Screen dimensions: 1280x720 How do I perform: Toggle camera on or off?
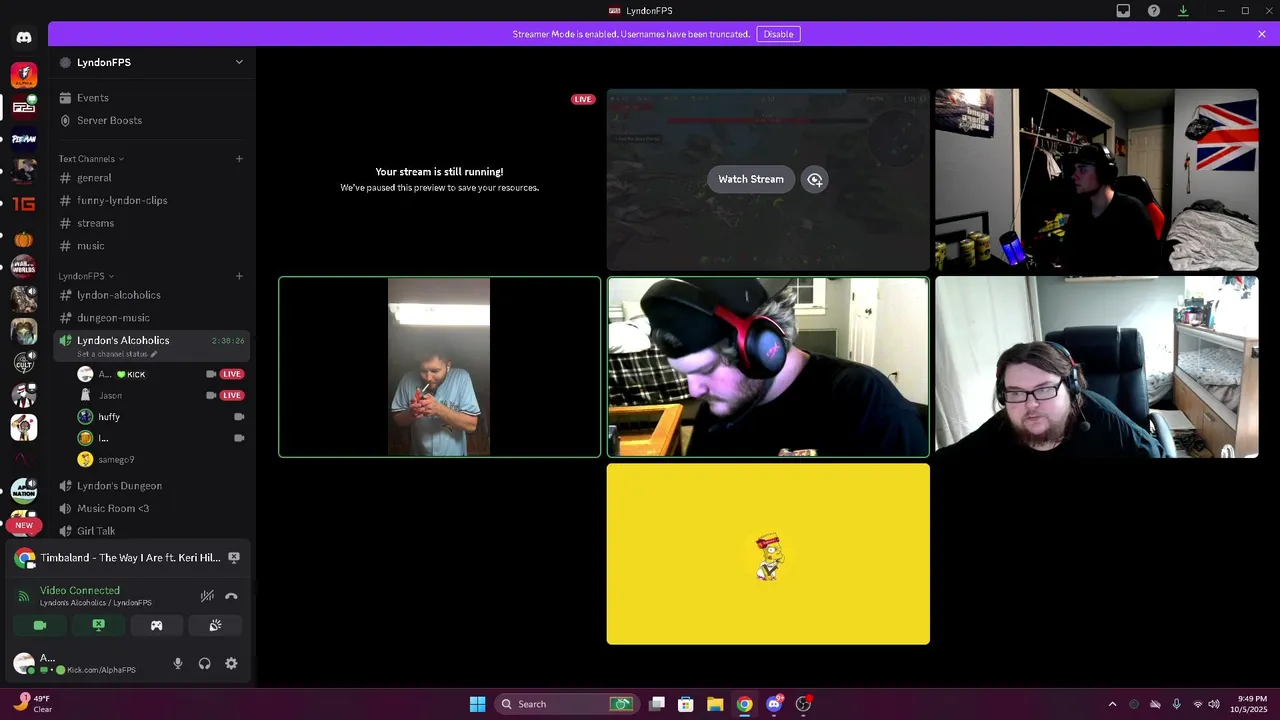(x=40, y=625)
